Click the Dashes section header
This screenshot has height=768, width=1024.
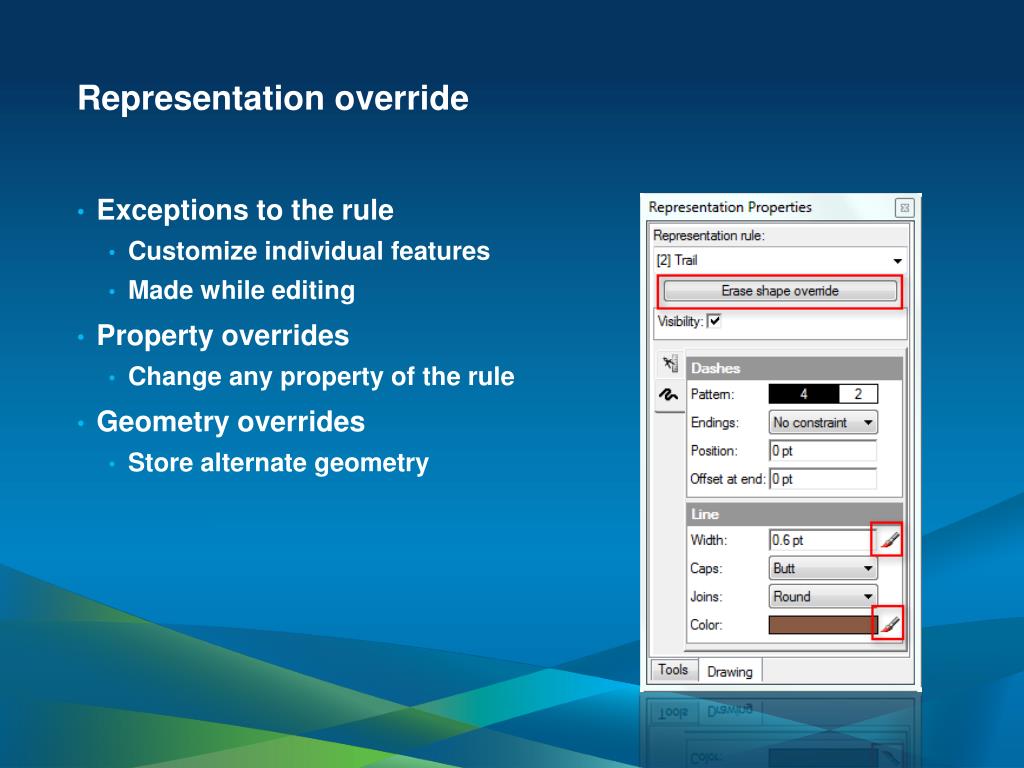tap(794, 368)
